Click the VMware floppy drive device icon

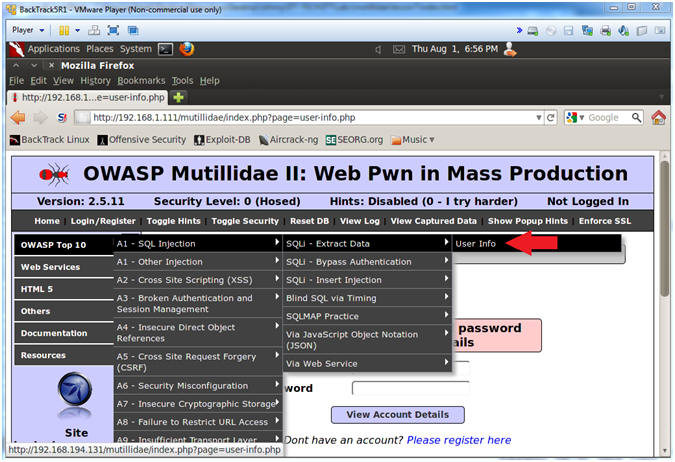[x=569, y=31]
